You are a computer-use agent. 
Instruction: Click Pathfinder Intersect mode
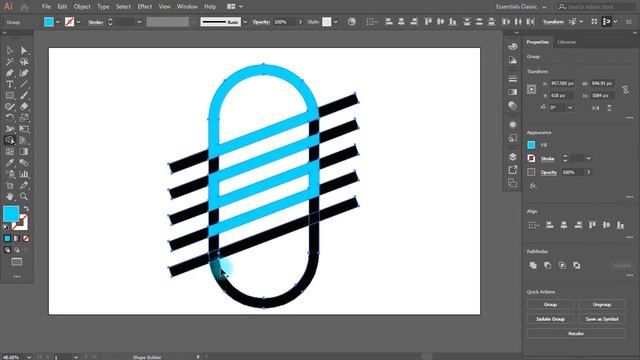pos(562,265)
